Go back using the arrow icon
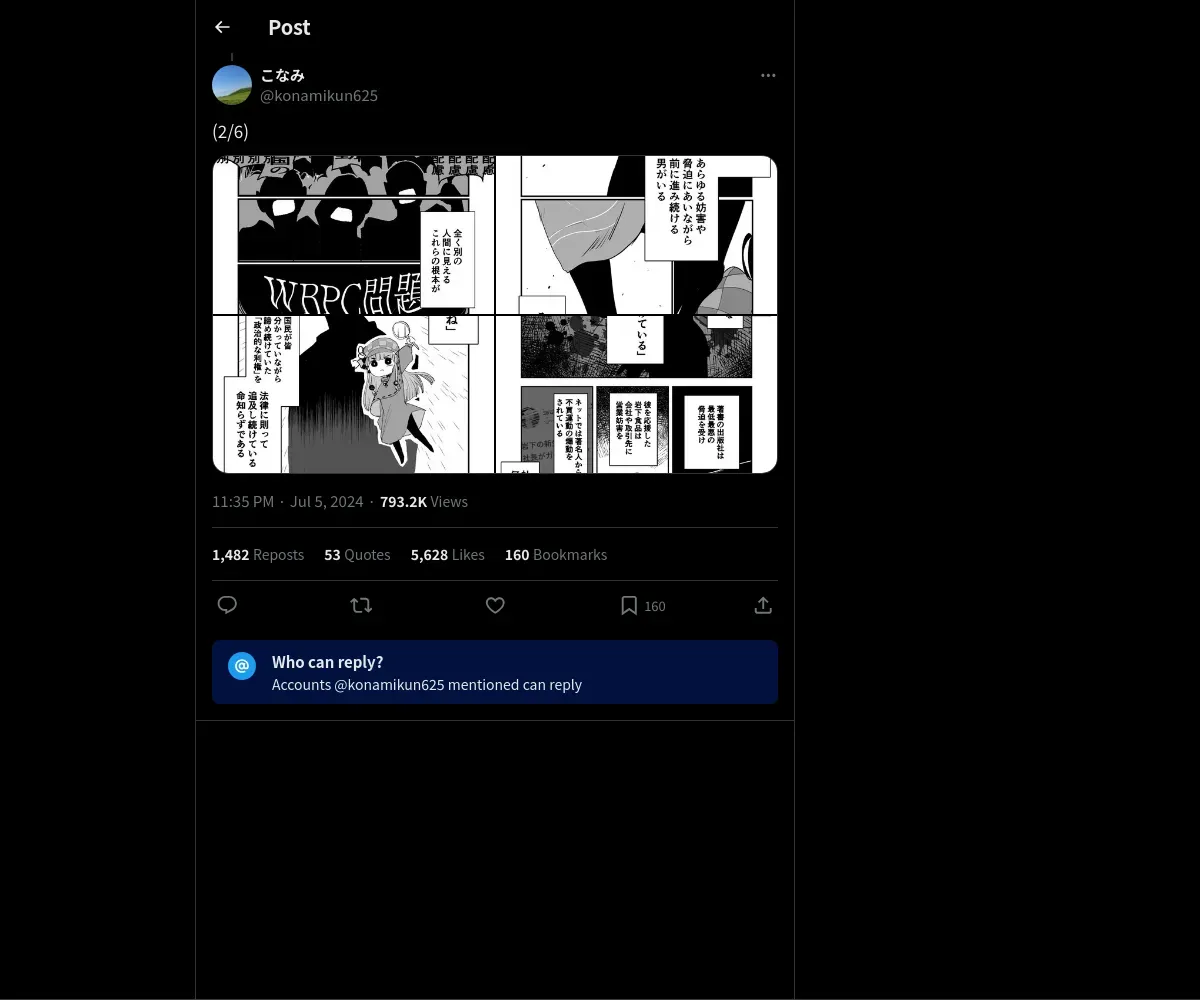The height and width of the screenshot is (1000, 1200). point(222,27)
